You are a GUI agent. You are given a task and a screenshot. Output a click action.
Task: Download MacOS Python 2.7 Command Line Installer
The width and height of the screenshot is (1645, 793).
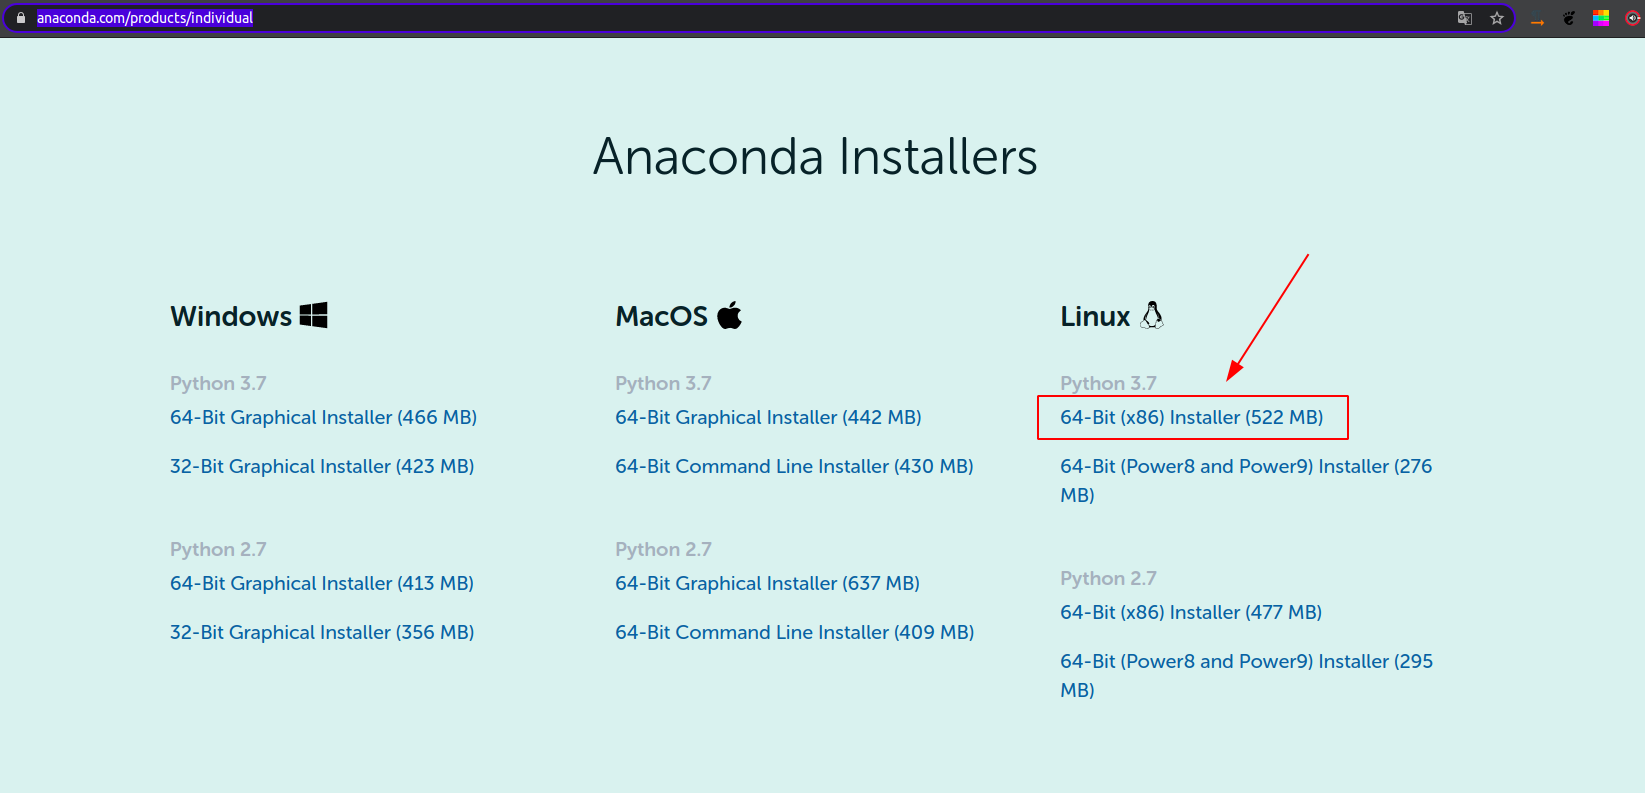pyautogui.click(x=793, y=632)
